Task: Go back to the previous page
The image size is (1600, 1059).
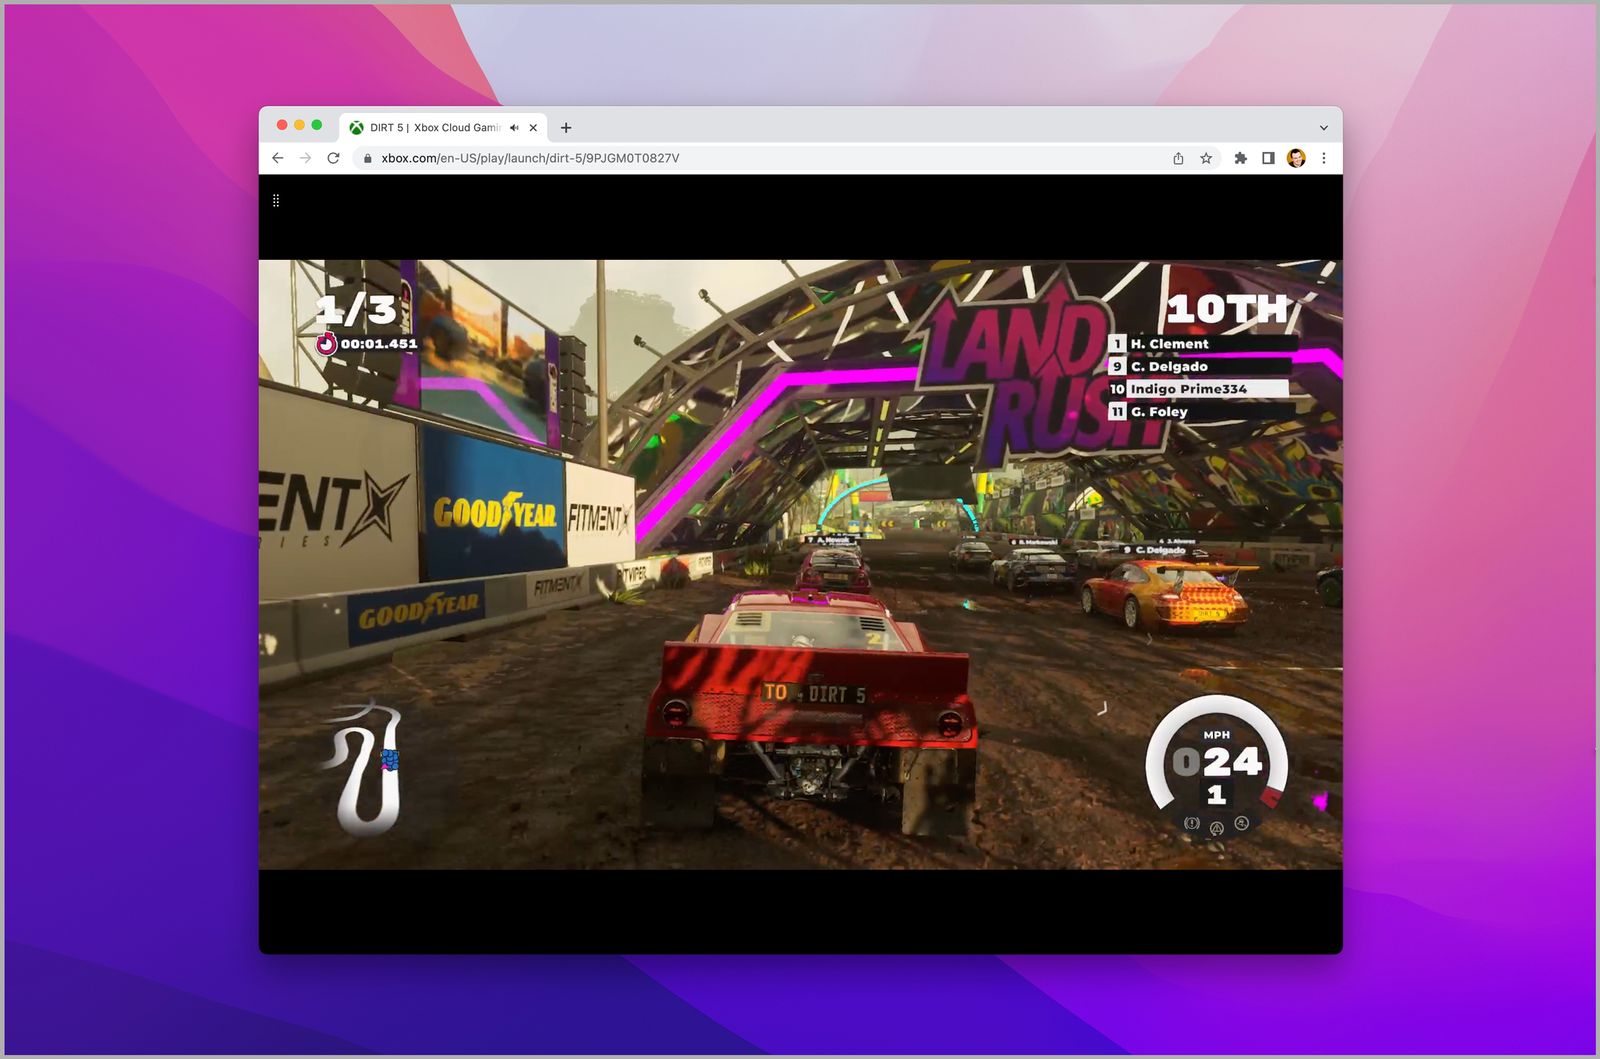Action: (x=278, y=158)
